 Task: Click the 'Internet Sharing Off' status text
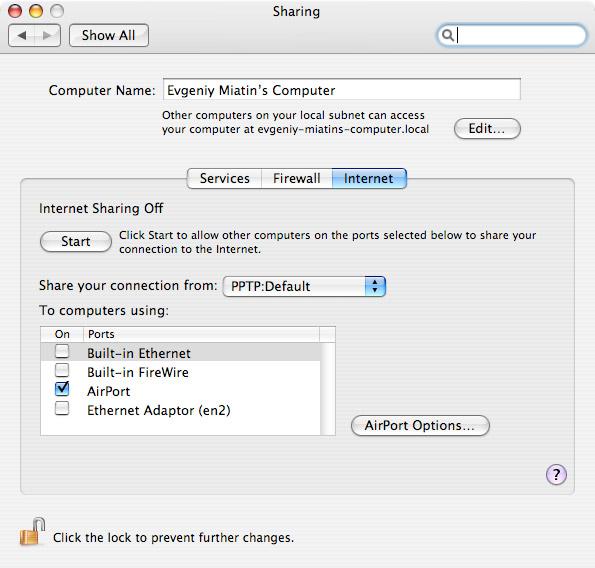[x=101, y=208]
